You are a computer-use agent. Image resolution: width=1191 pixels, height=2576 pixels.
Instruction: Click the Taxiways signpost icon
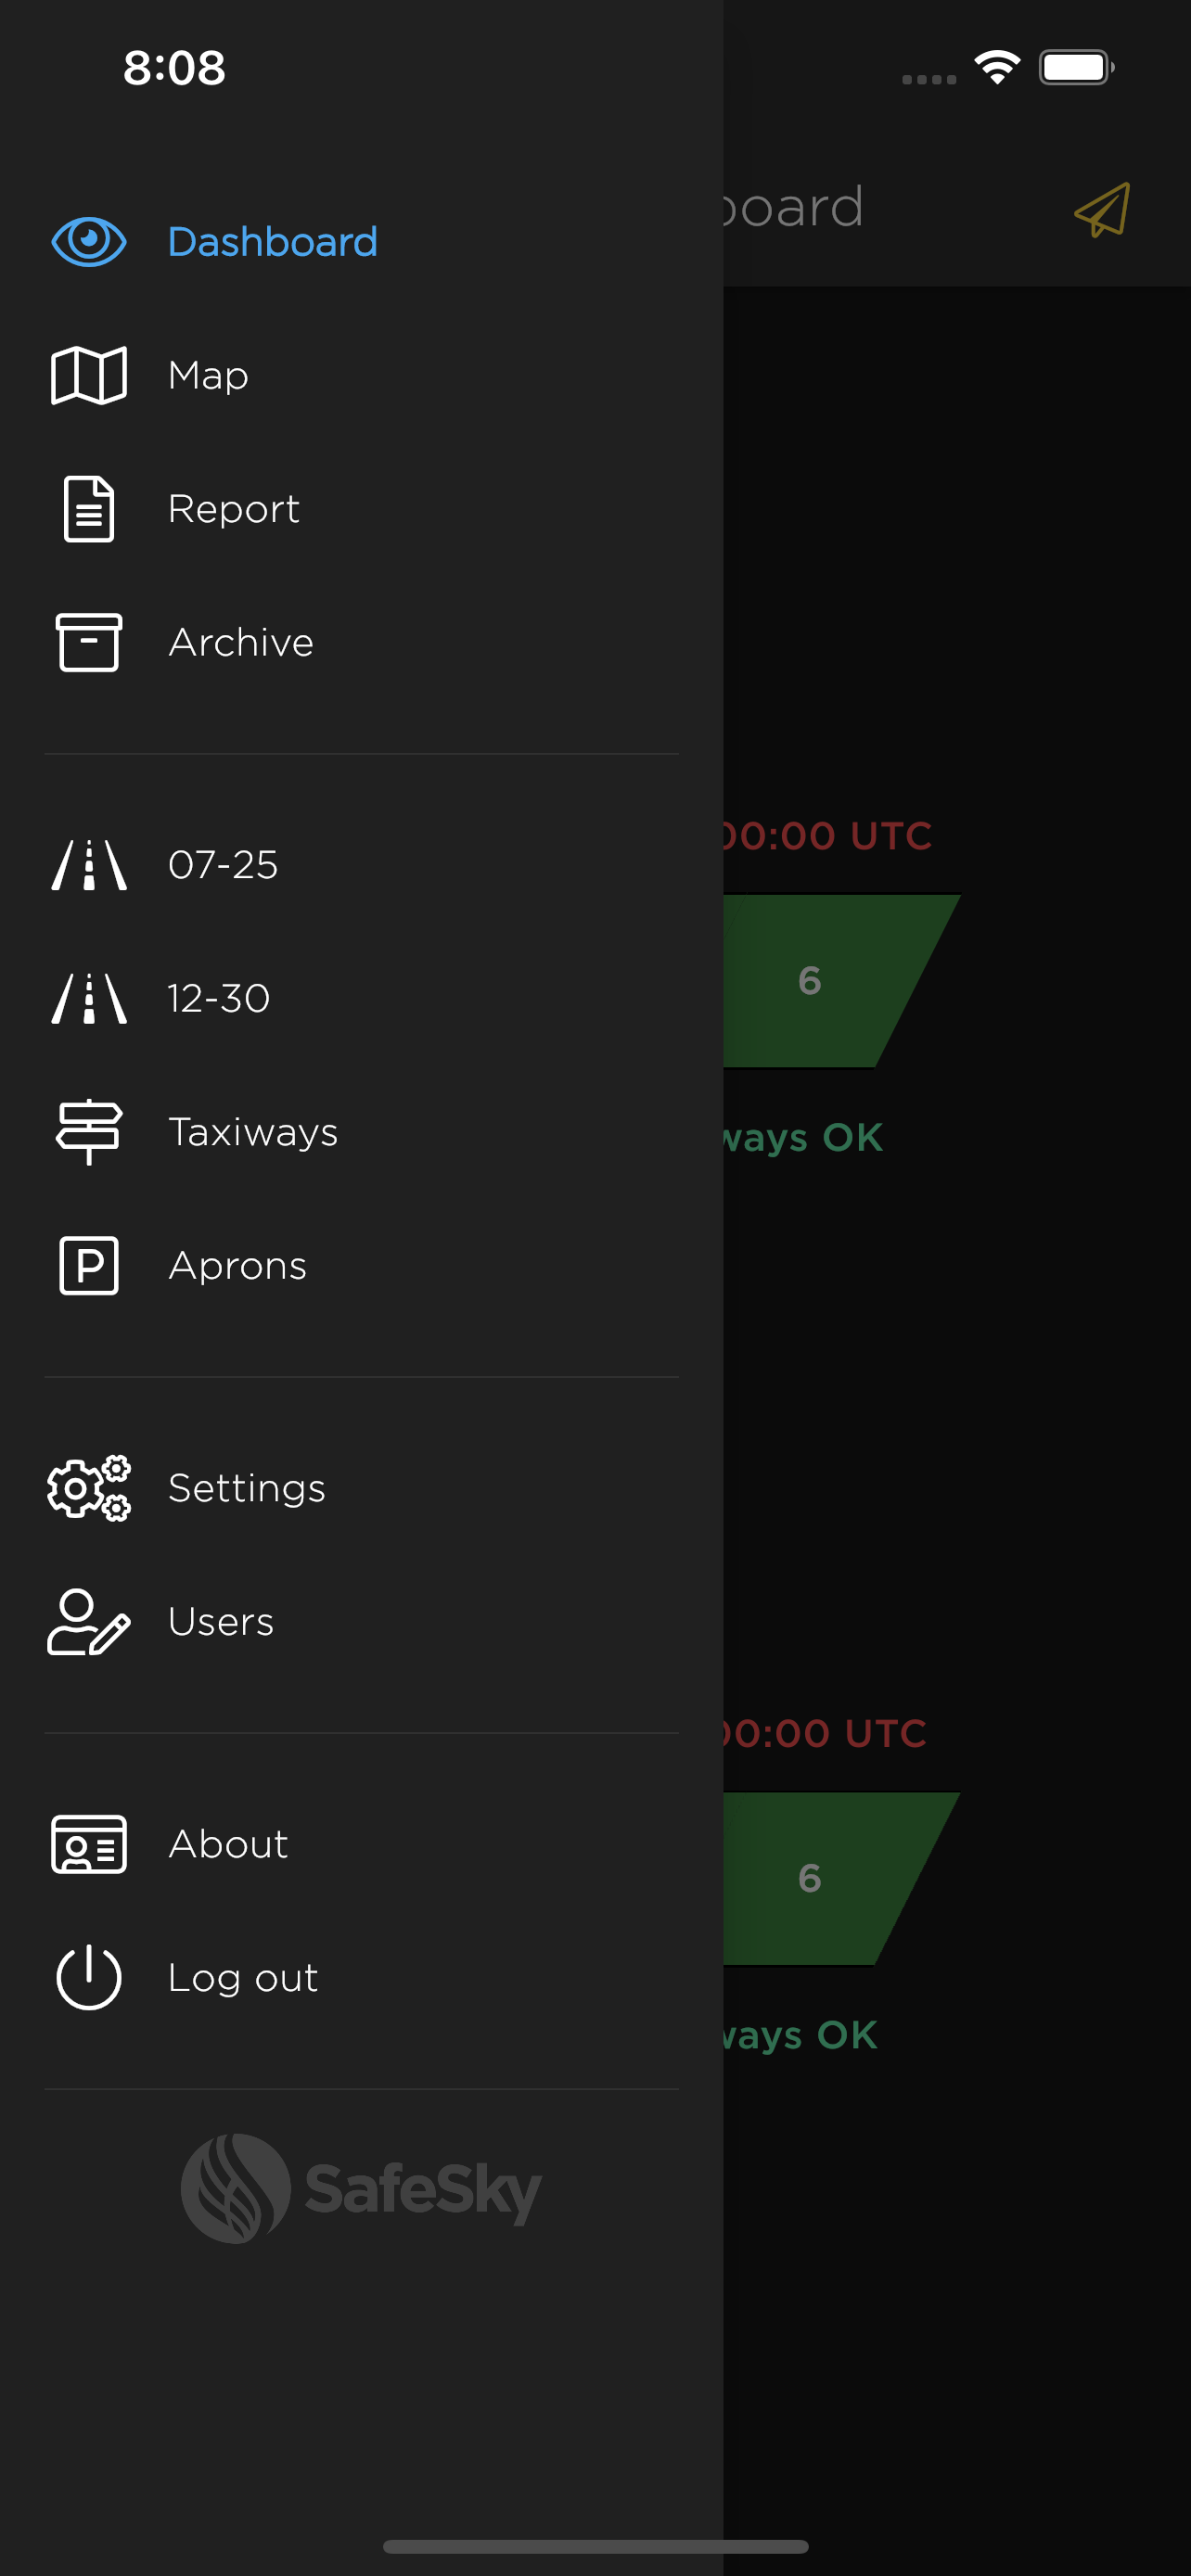tap(88, 1131)
